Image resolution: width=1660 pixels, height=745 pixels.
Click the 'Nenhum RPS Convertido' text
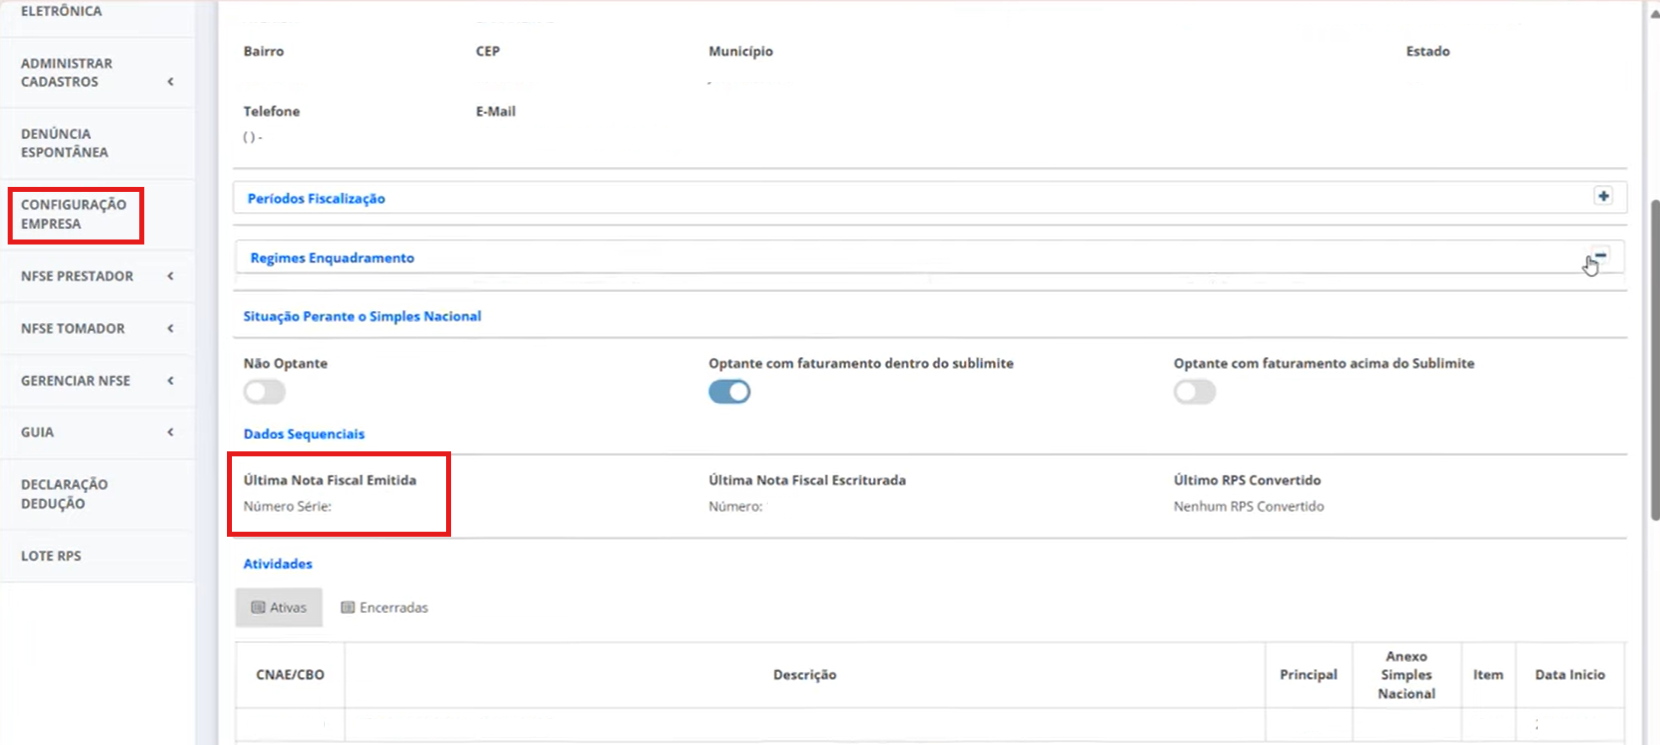pos(1249,506)
